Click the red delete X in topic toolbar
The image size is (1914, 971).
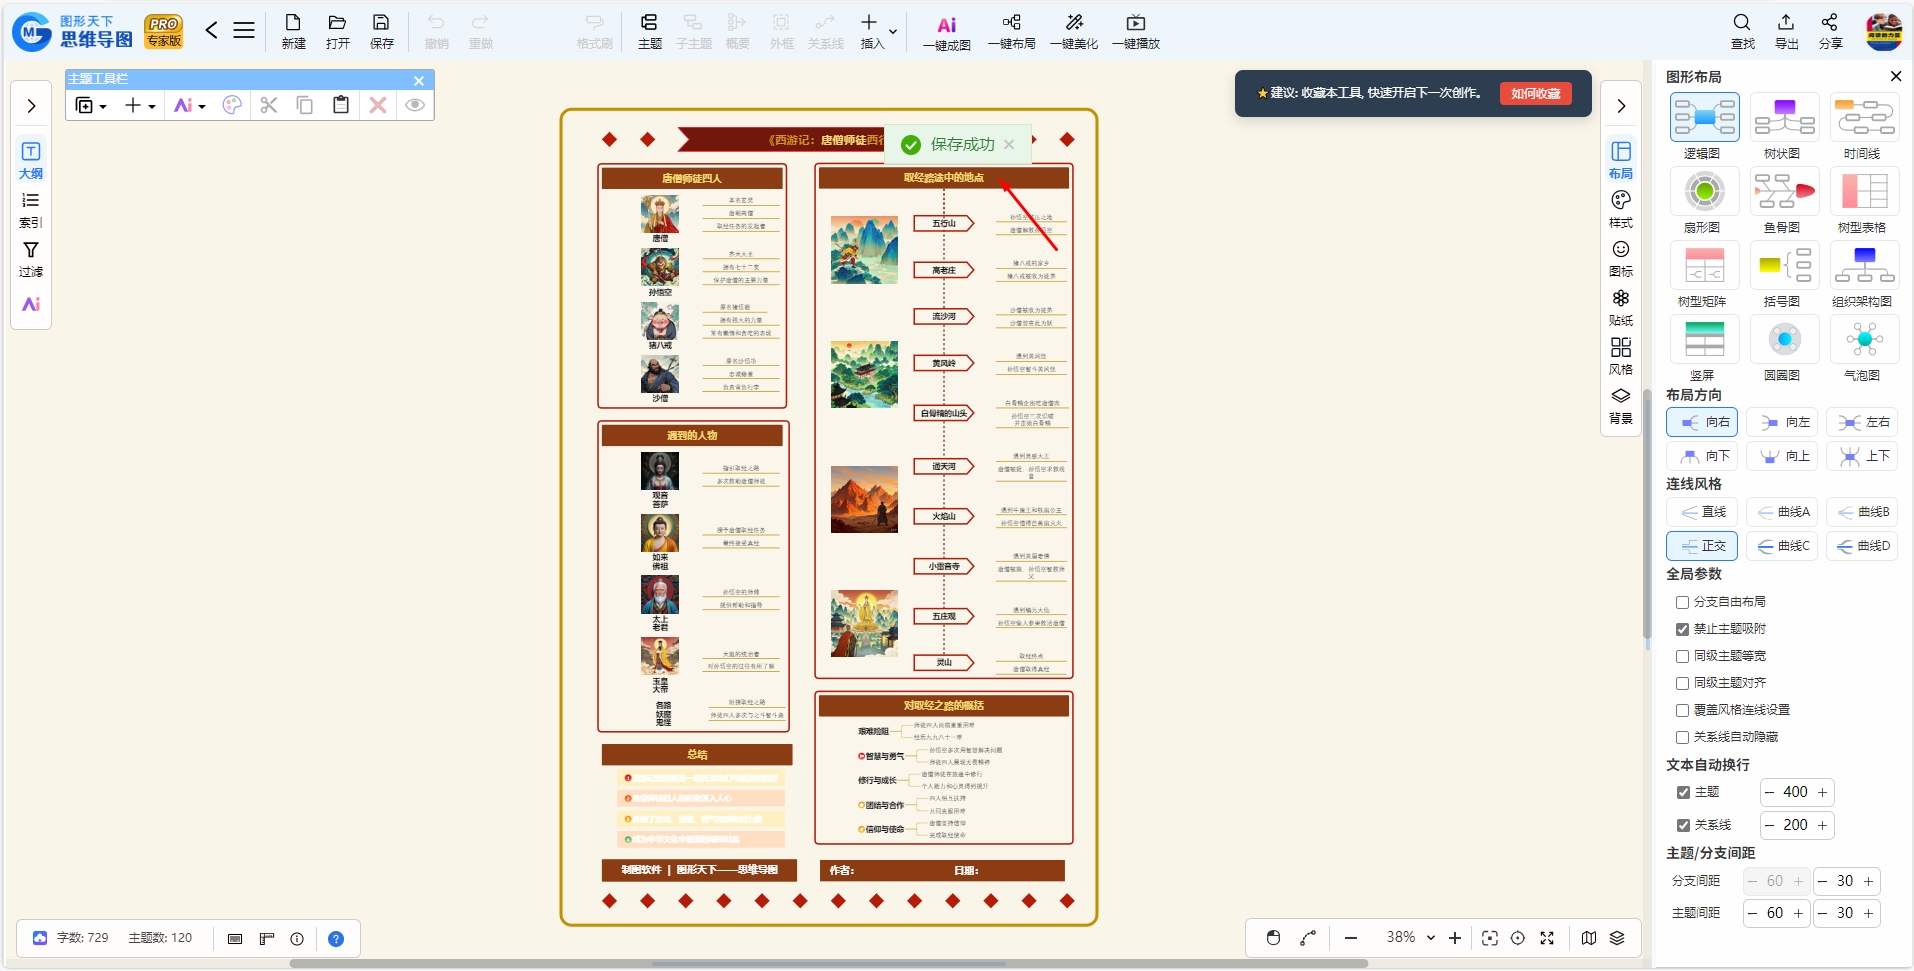(378, 105)
